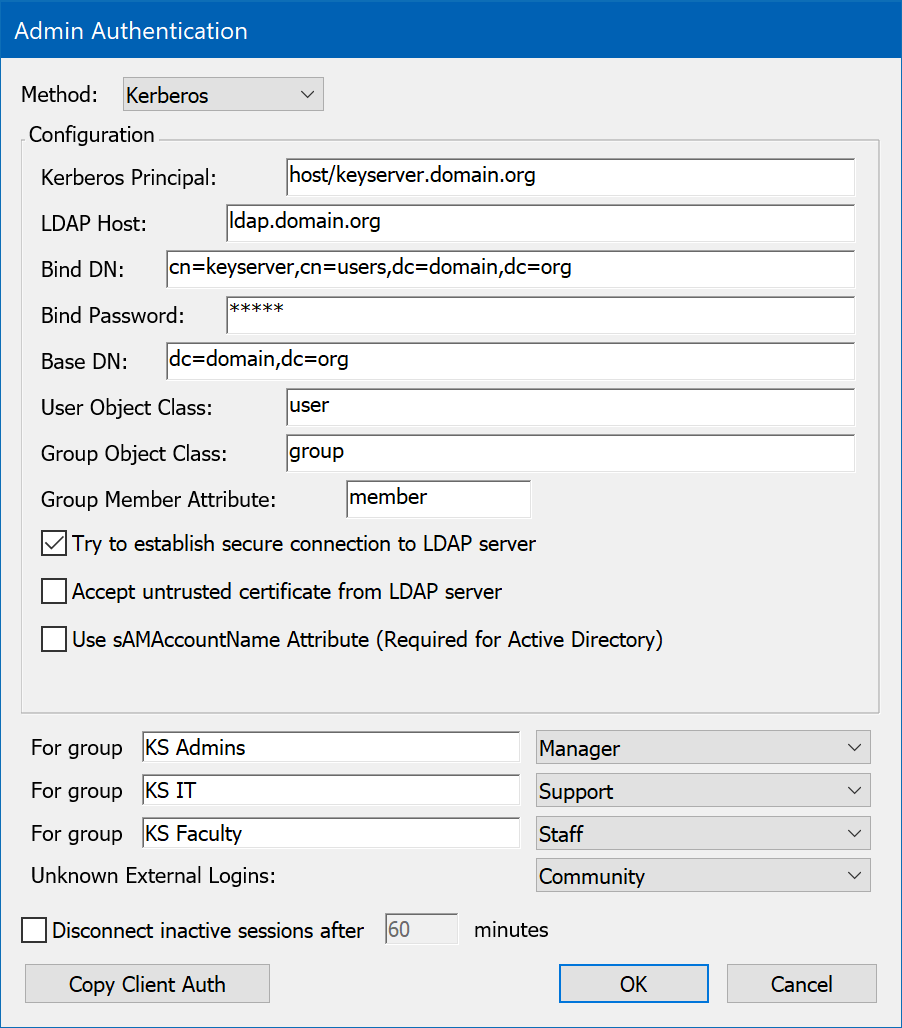Select the Group Member Attribute field
This screenshot has height=1028, width=902.
[438, 499]
